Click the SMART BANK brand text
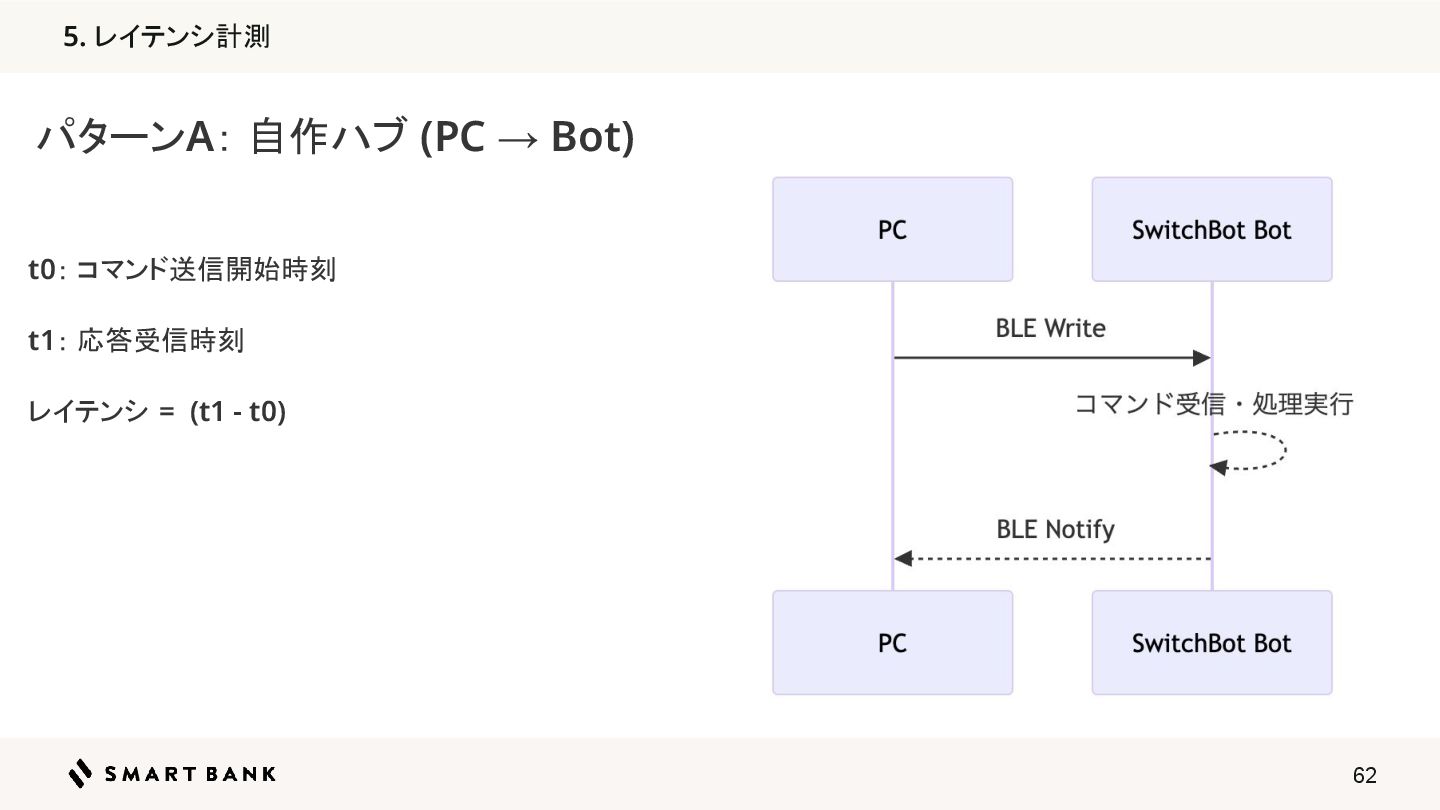 [190, 774]
